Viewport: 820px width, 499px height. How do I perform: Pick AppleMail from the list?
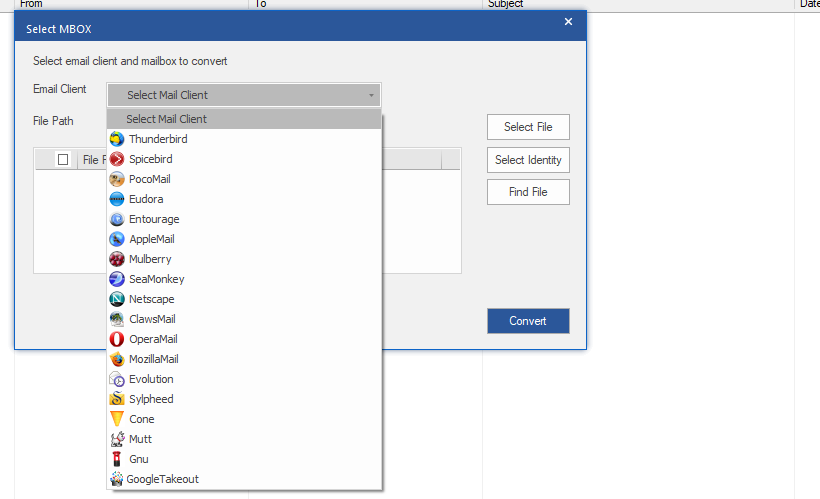244,239
